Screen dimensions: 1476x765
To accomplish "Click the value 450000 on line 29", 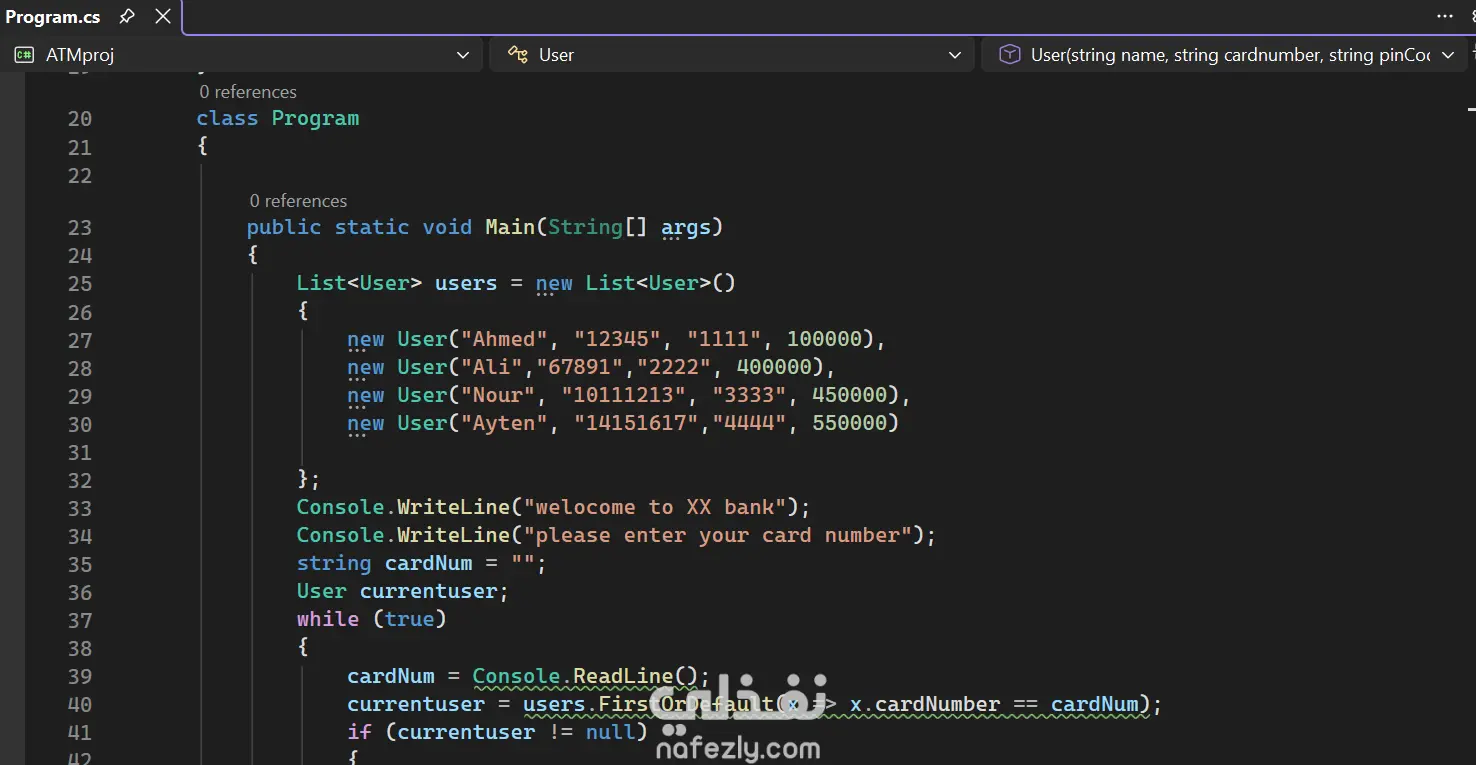I will pos(849,395).
